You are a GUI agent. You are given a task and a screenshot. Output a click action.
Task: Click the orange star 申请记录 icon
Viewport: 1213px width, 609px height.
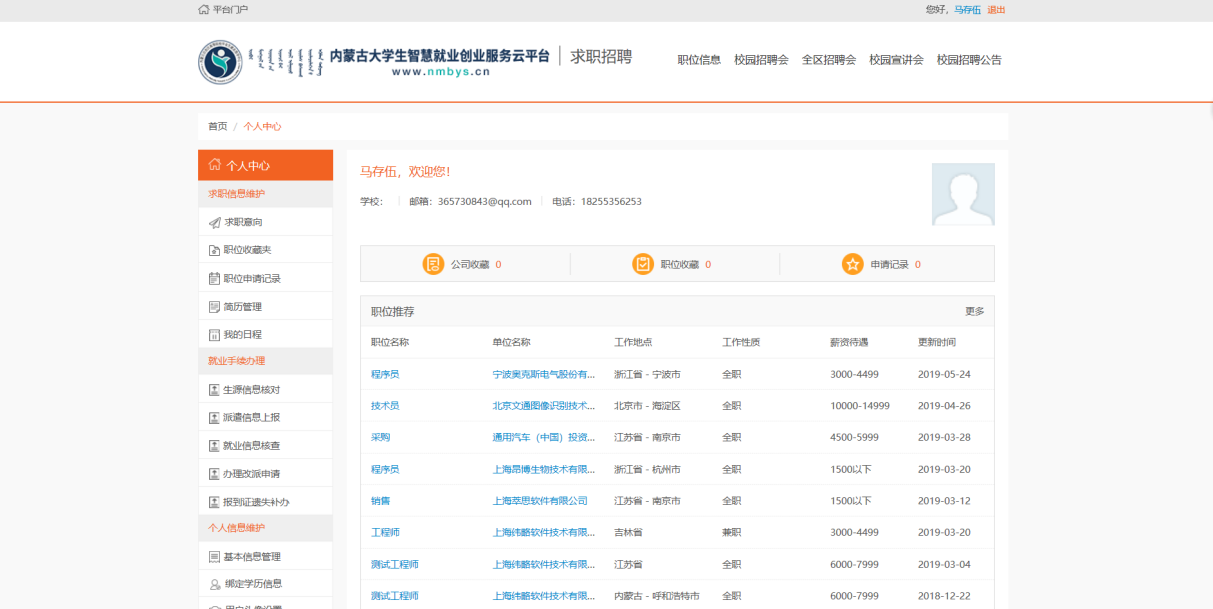[852, 264]
